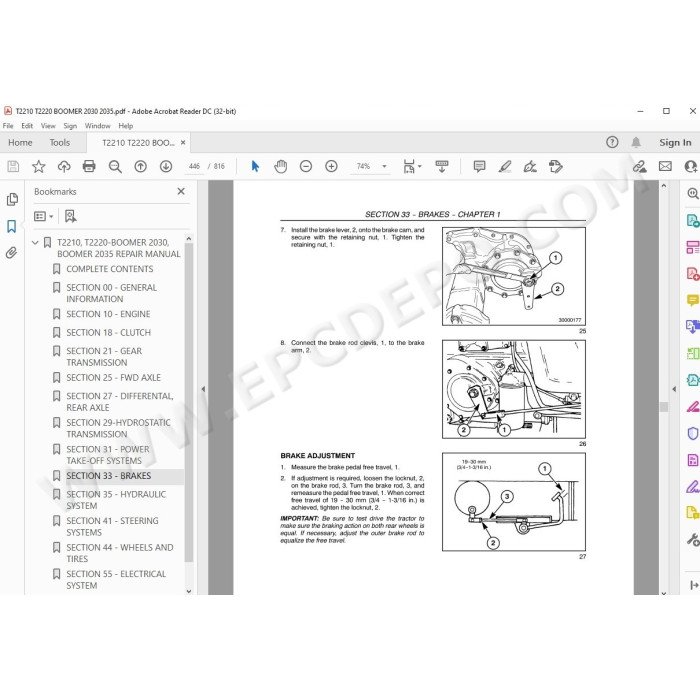Click bookmarks scroll down arrow
Image resolution: width=700 pixels, height=700 pixels.
(189, 591)
